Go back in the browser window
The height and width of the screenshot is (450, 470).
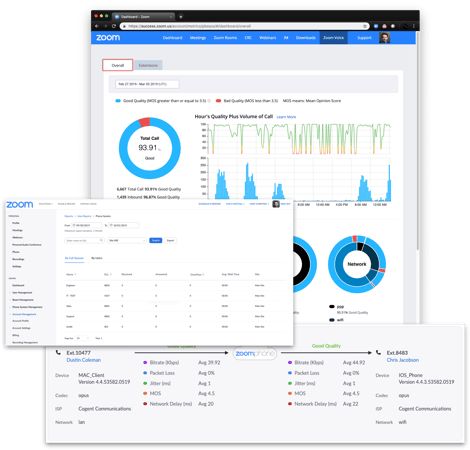coord(97,26)
